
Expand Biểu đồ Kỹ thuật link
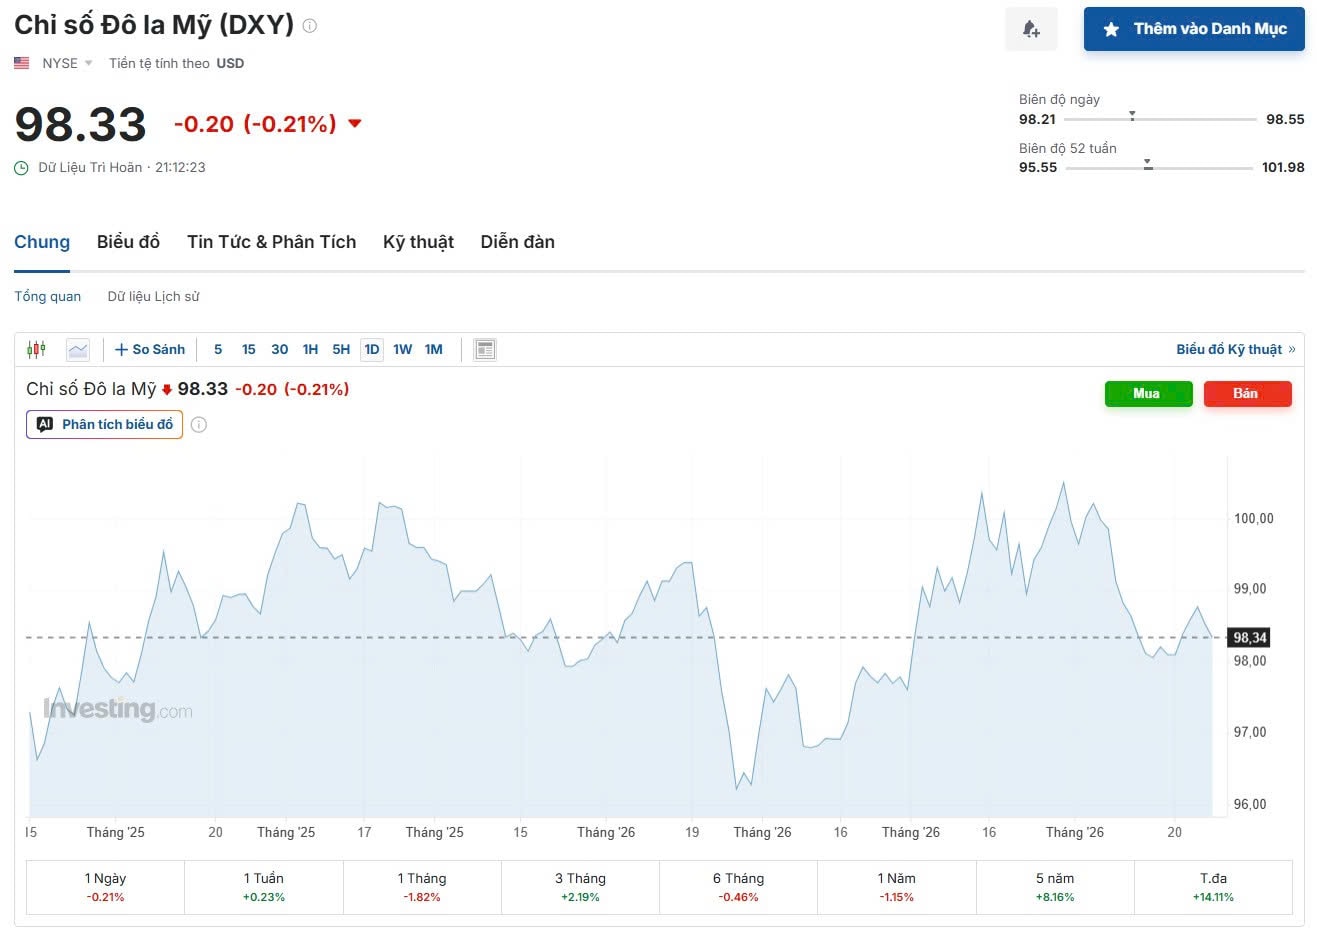point(1235,349)
